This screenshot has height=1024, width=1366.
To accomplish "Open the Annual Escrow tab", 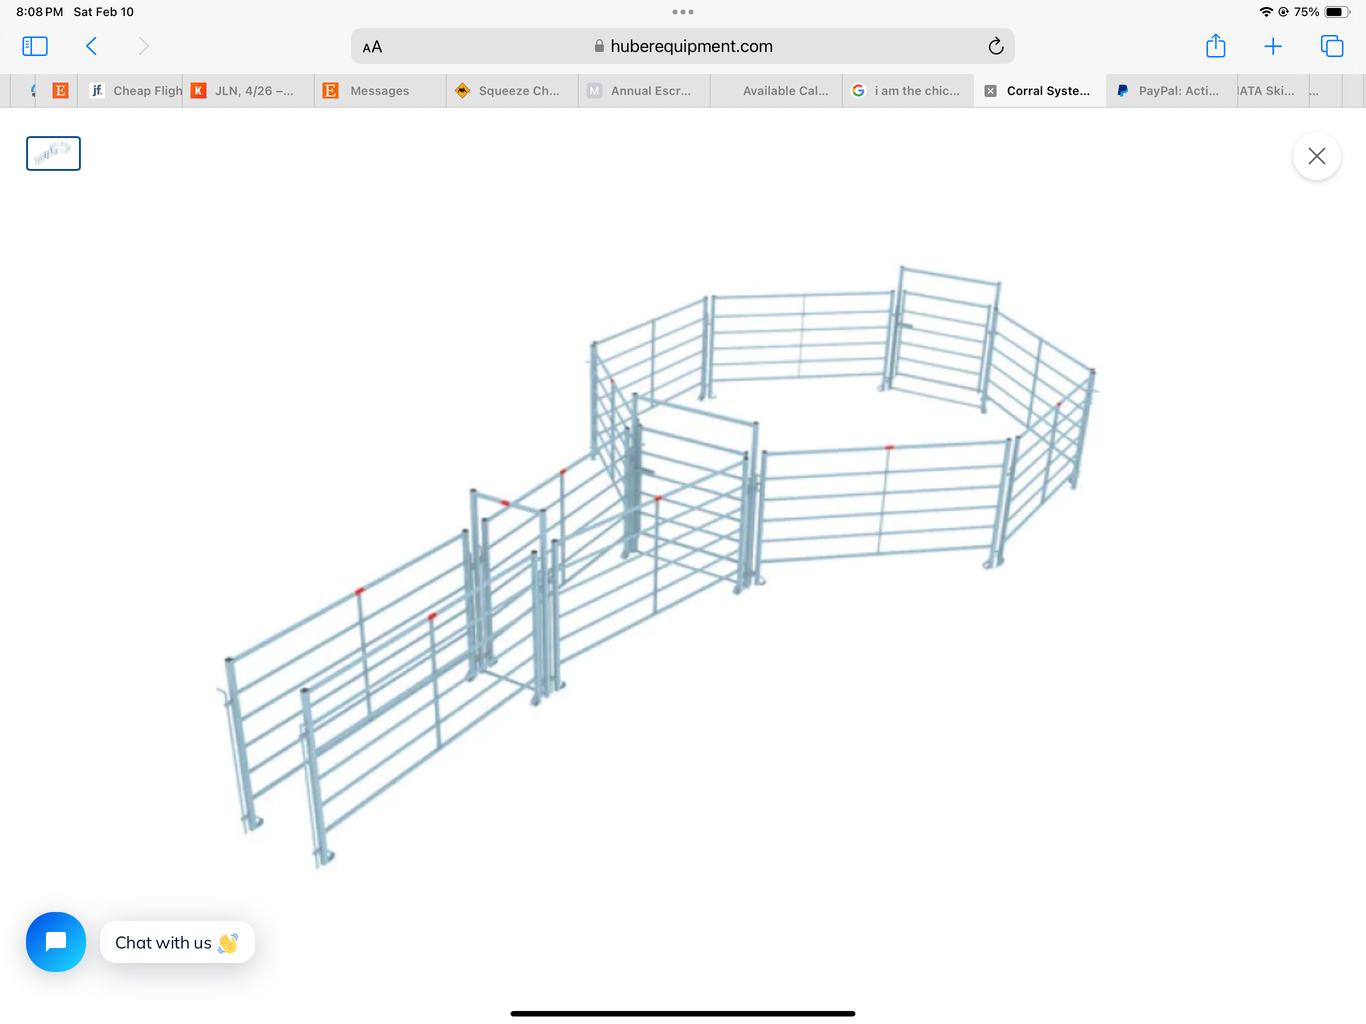I will pos(650,91).
